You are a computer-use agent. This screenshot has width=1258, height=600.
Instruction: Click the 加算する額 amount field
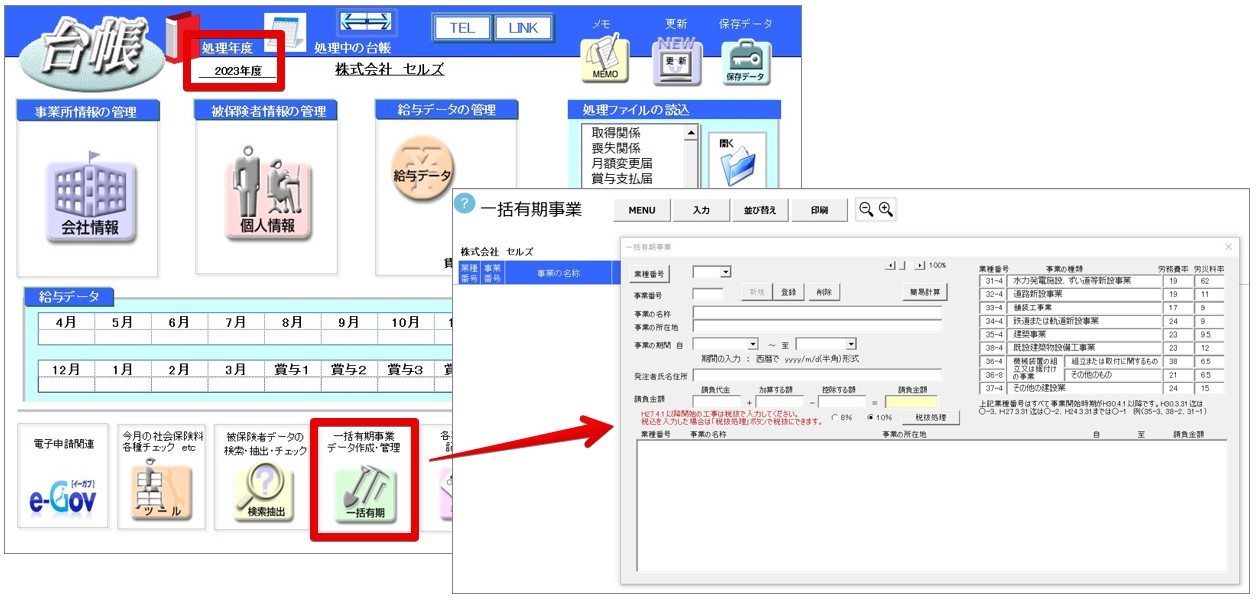point(780,403)
